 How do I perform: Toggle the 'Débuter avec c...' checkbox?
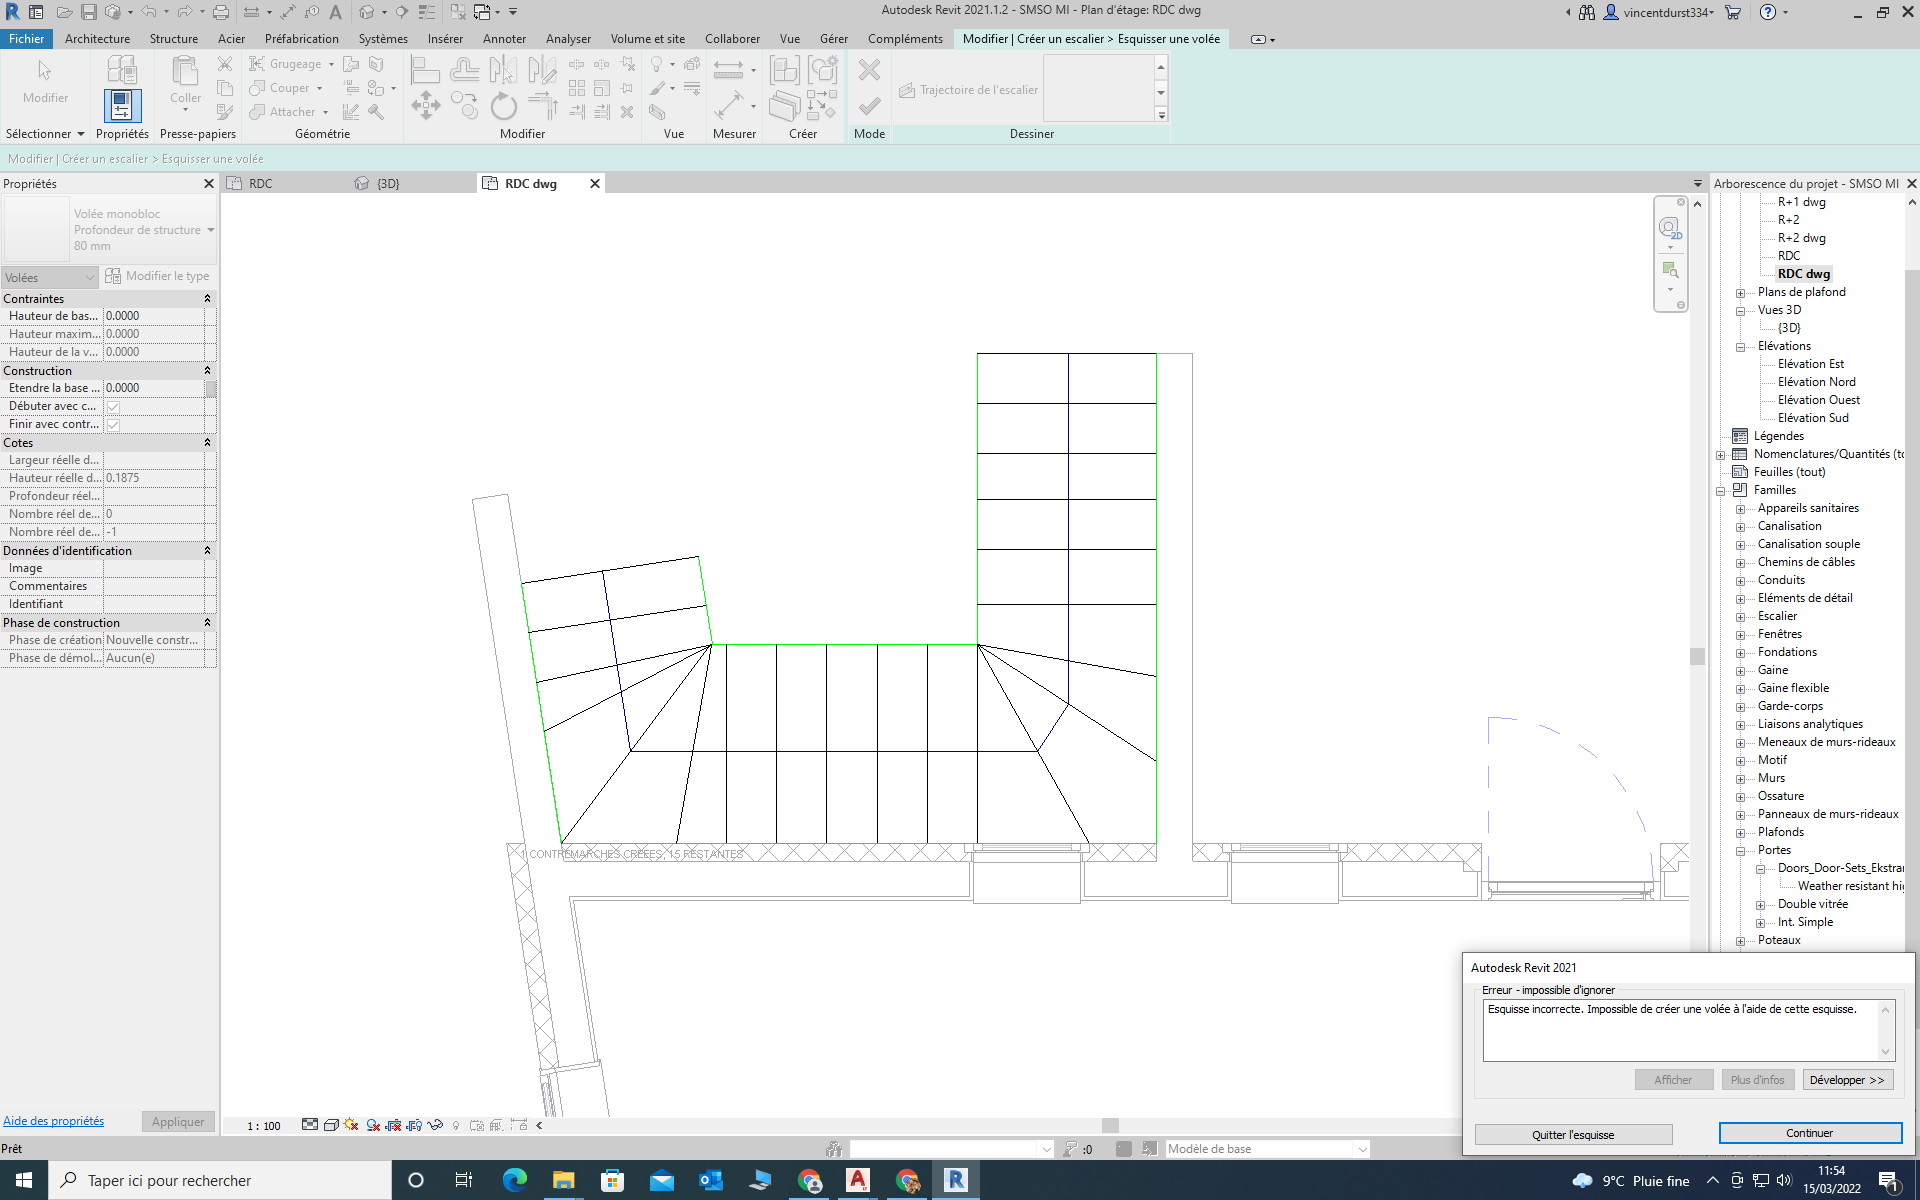coord(113,407)
